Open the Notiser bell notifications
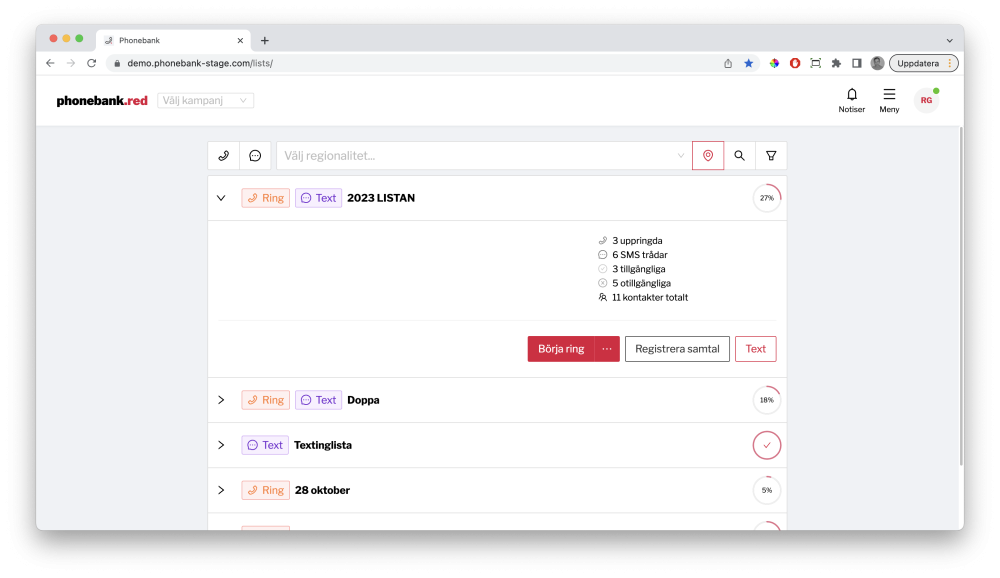The image size is (1000, 578). [x=852, y=100]
